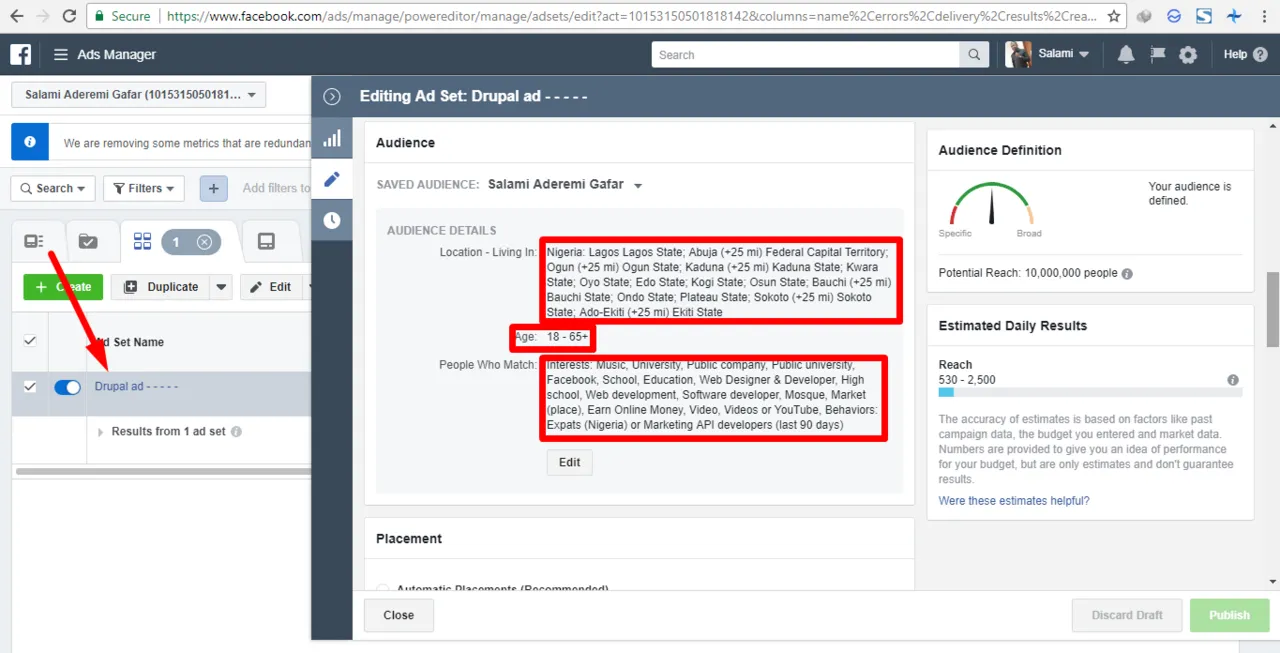Screen dimensions: 1280x653
Task: Click the green Create button
Action: (63, 287)
